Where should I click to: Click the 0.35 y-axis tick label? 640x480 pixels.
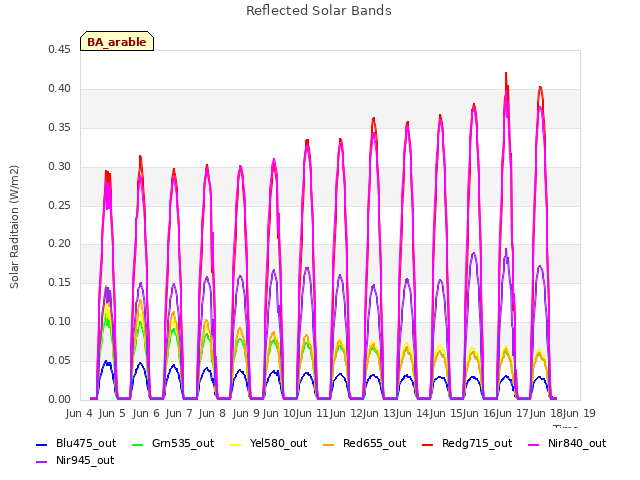click(59, 127)
